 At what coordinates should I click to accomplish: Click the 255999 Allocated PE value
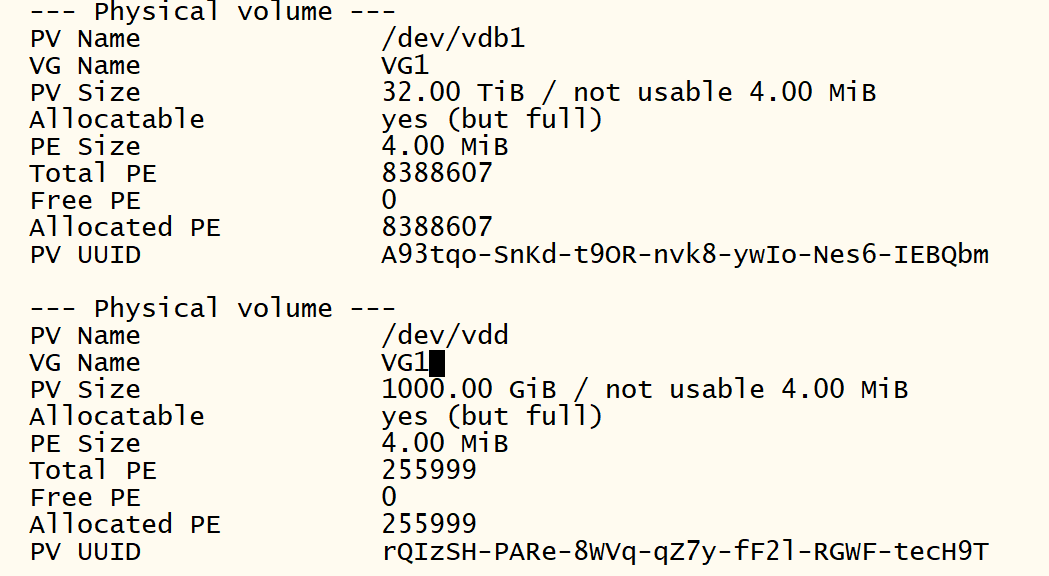coord(429,525)
